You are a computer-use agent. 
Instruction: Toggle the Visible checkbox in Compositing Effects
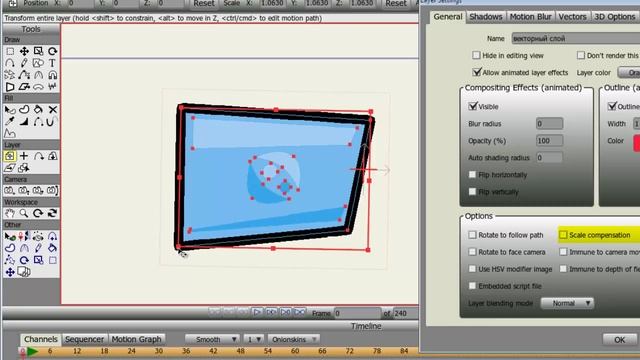[473, 106]
